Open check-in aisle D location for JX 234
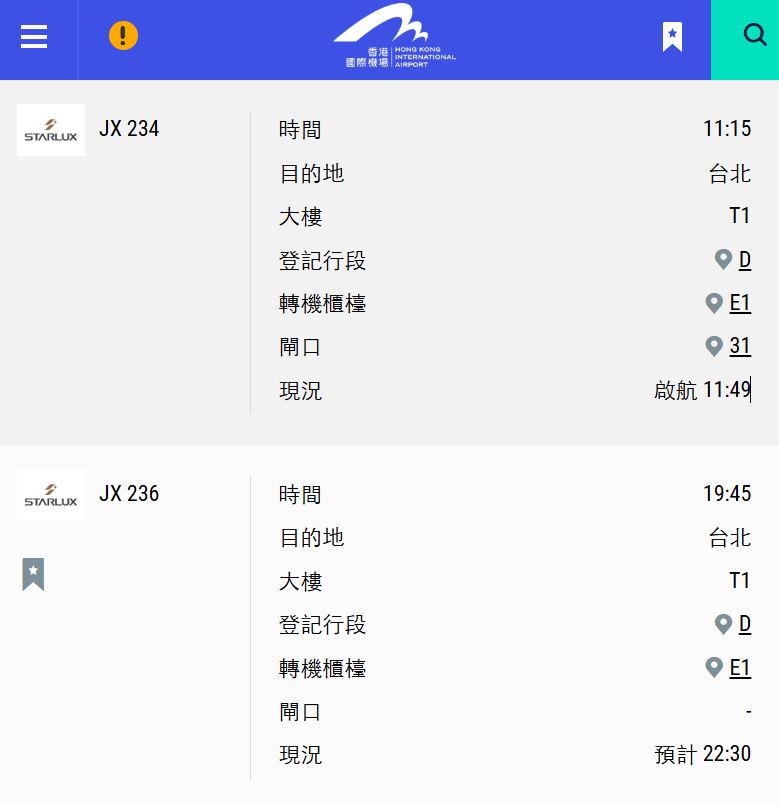Viewport: 779px width, 805px height. [744, 260]
